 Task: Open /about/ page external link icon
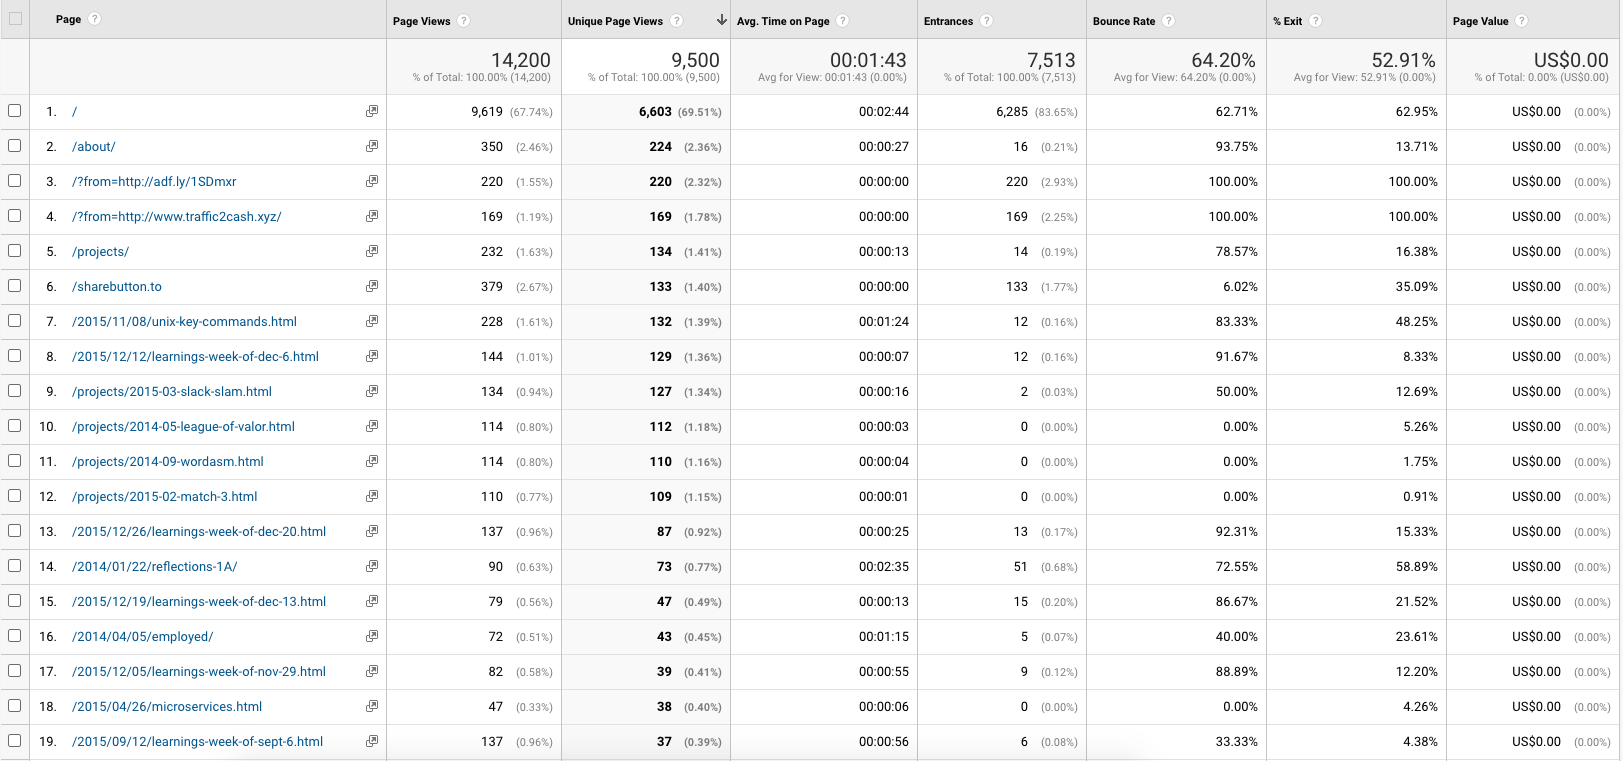[372, 146]
